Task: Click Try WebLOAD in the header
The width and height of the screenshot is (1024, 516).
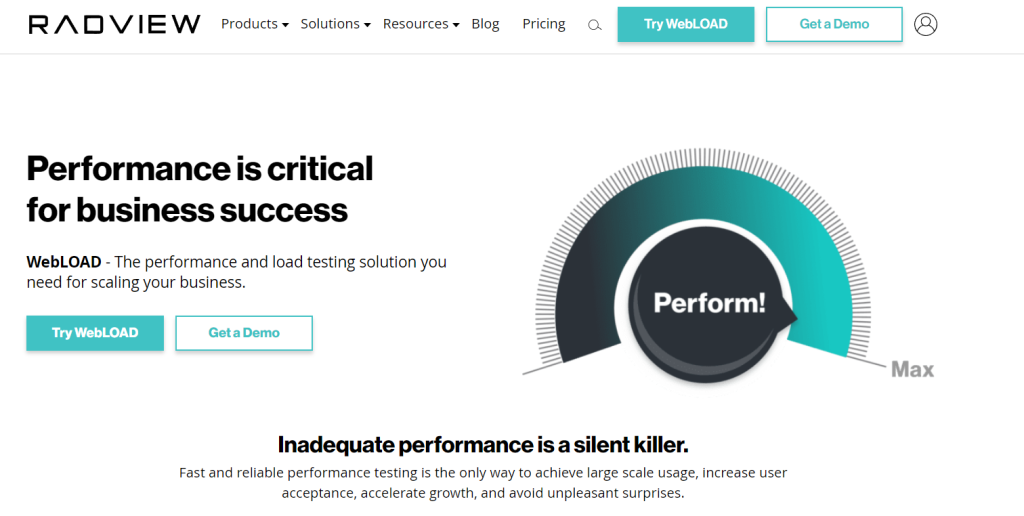Action: (686, 24)
